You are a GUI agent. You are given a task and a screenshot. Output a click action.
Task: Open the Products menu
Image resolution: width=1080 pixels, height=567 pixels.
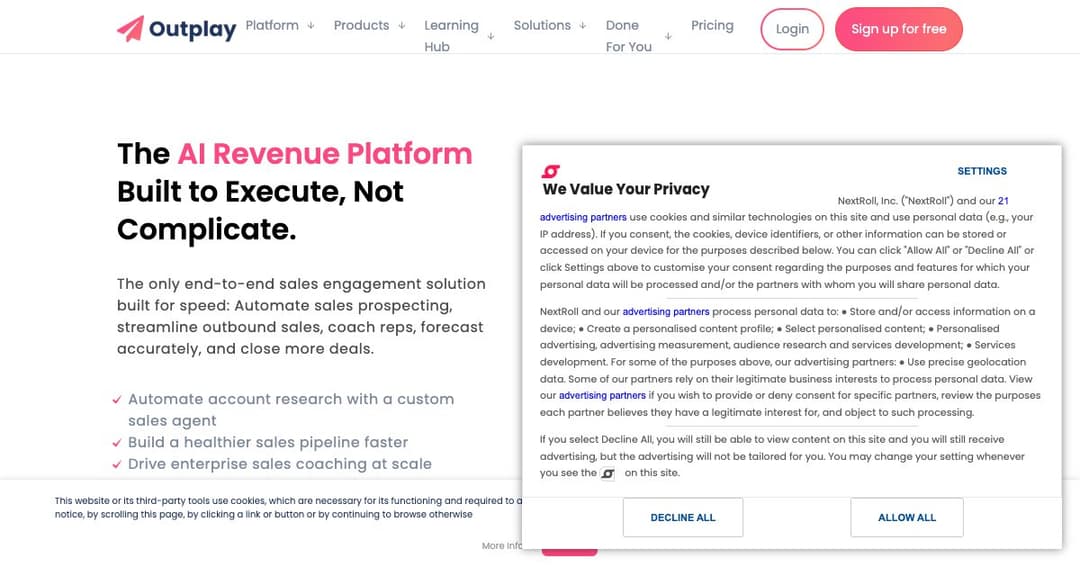pos(362,25)
